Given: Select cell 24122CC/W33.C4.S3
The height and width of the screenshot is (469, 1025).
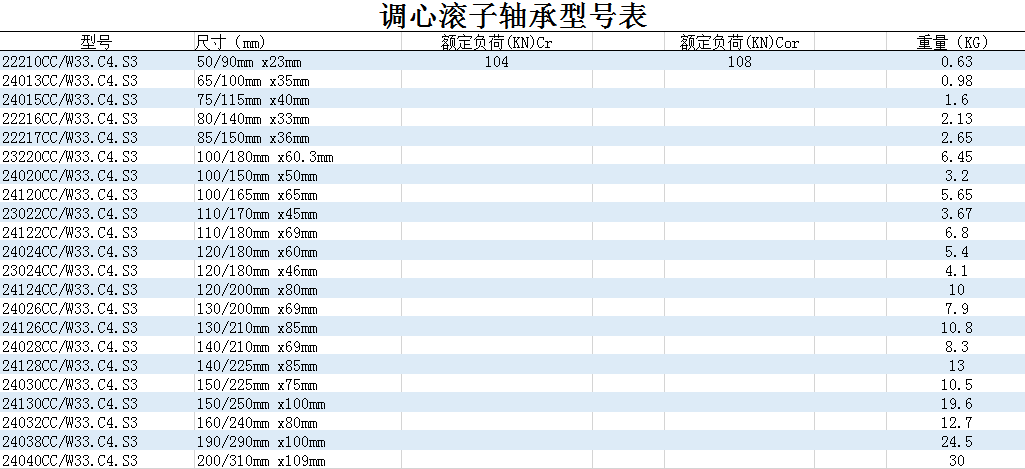Looking at the screenshot, I should pyautogui.click(x=70, y=233).
